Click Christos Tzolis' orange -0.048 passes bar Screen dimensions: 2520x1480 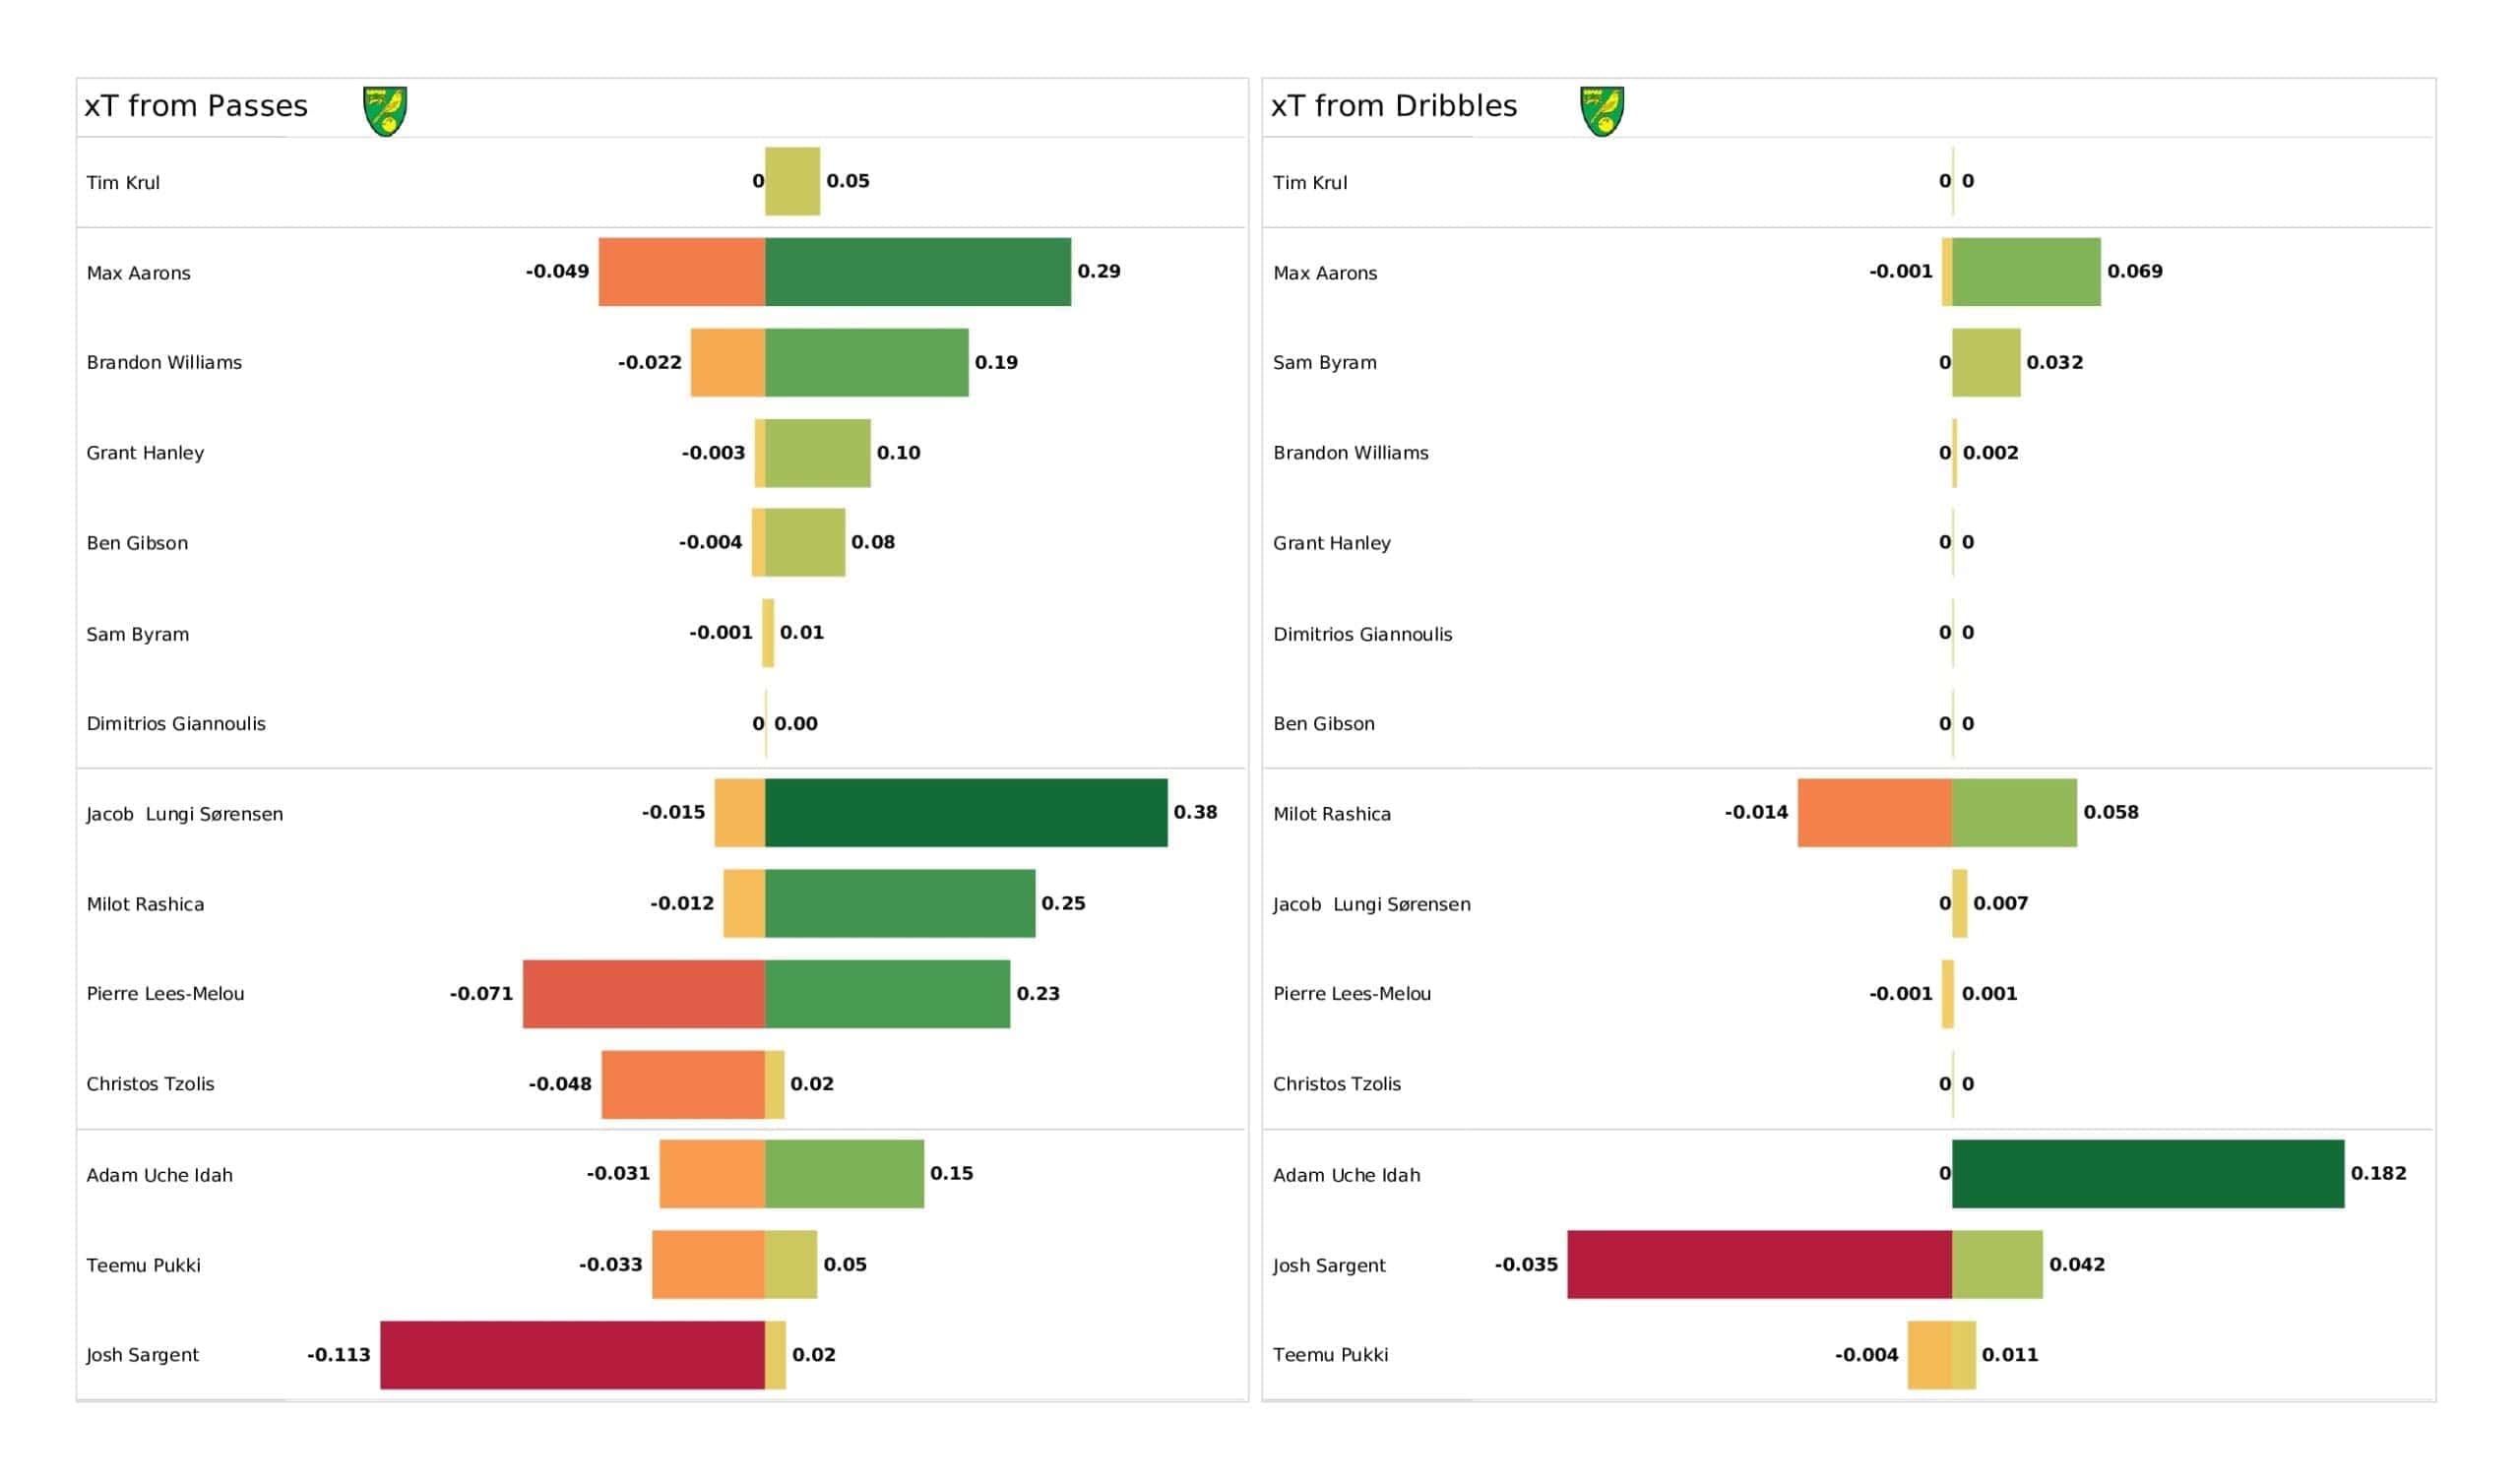pos(683,1084)
